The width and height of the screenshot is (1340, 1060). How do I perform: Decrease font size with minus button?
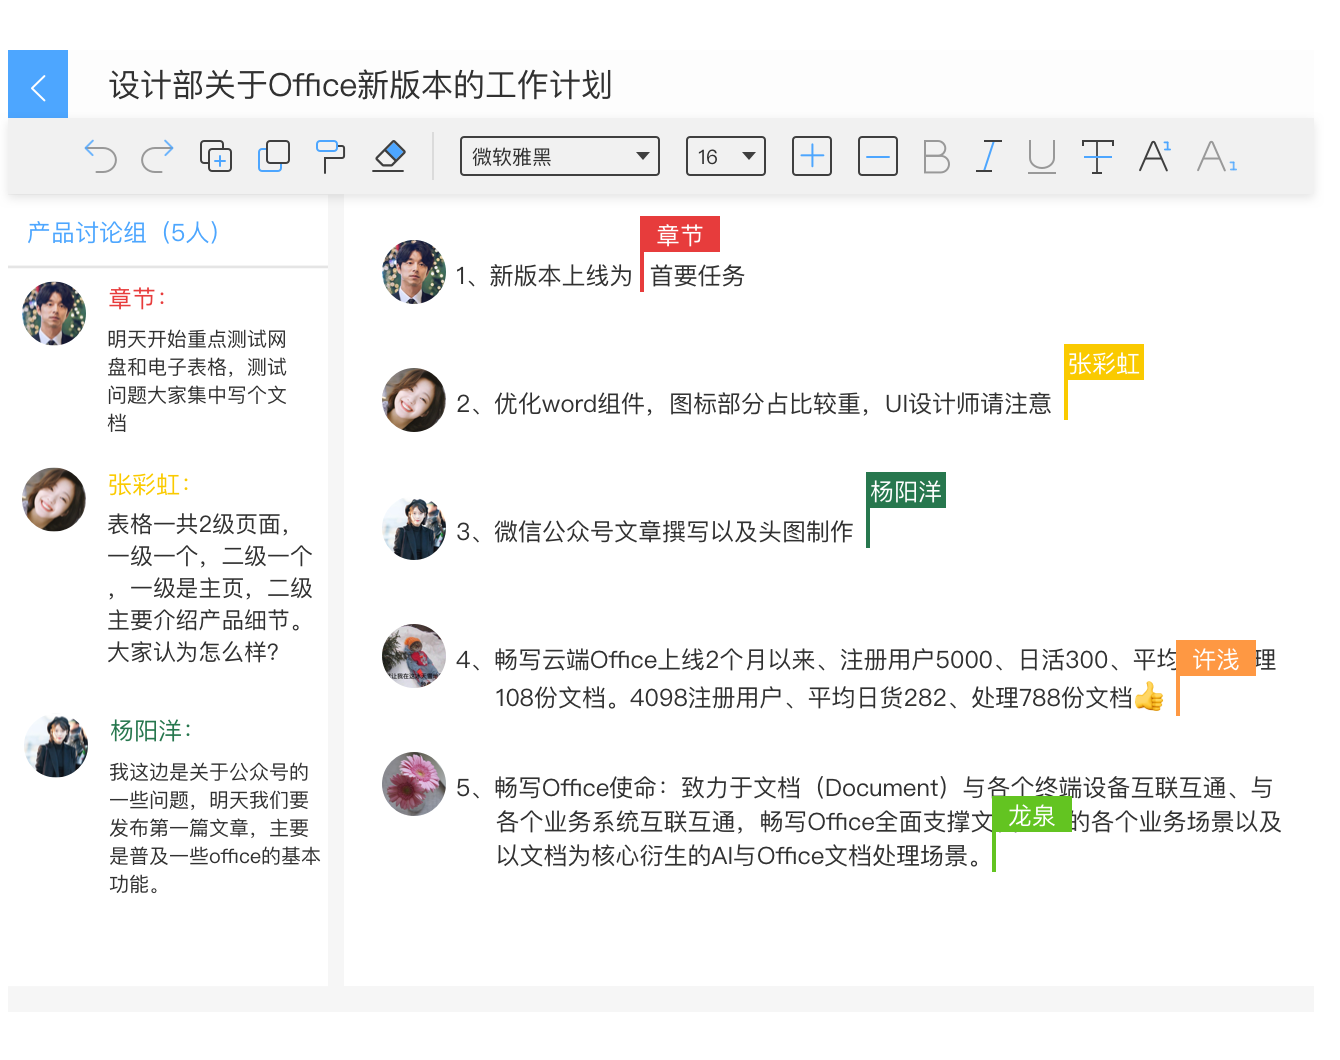(878, 156)
